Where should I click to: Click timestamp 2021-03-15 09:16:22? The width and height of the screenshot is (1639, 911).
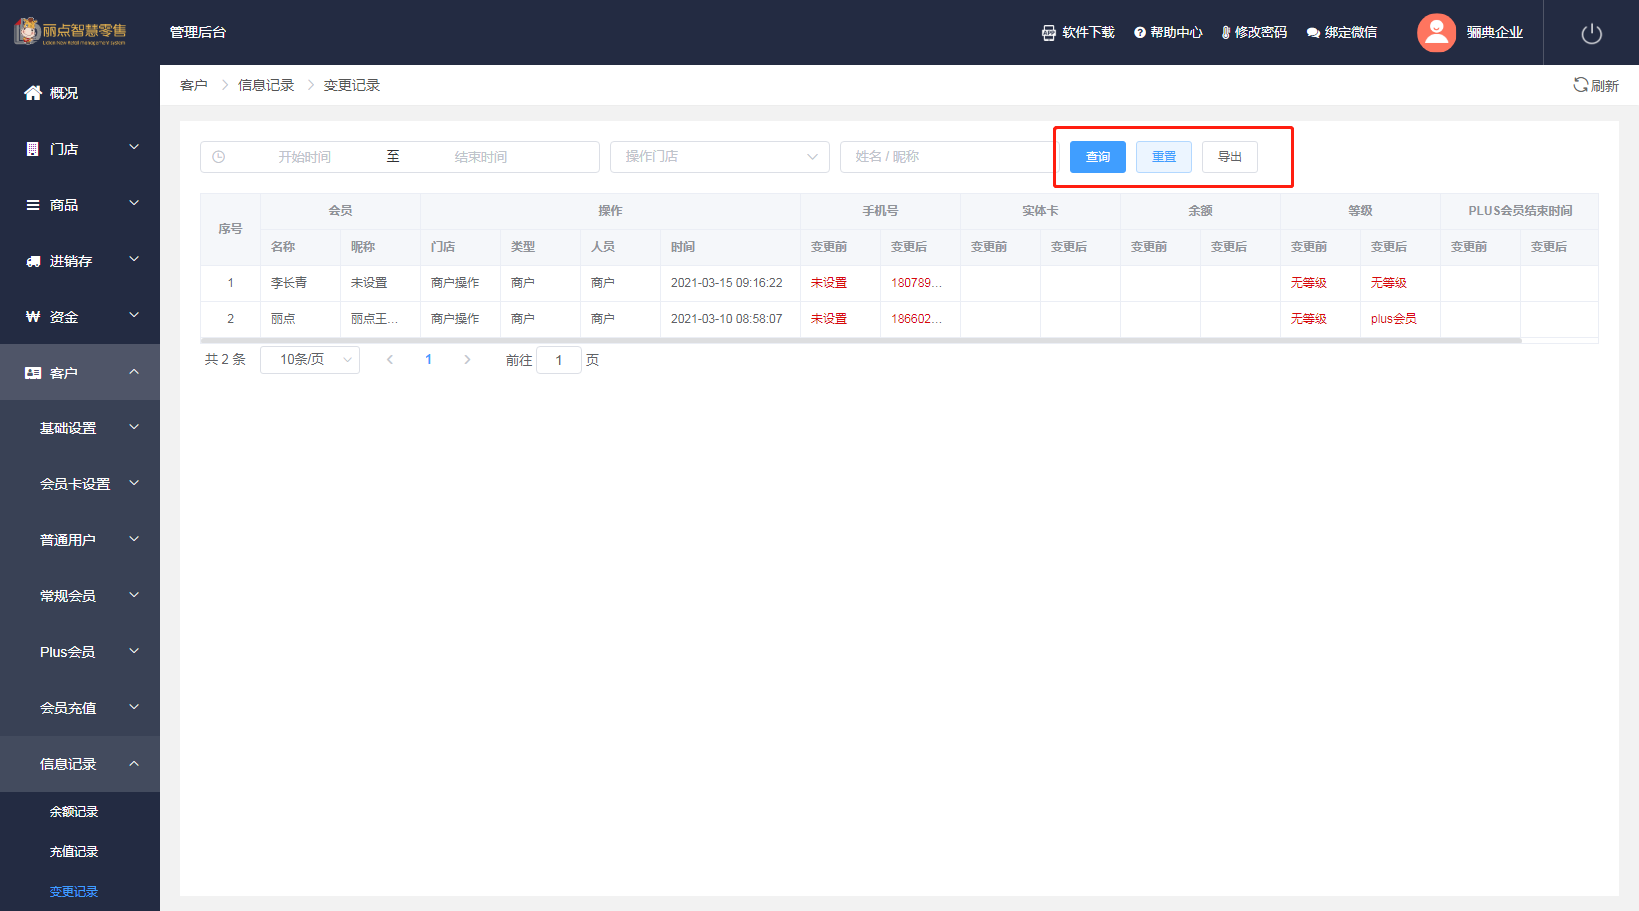pos(727,283)
